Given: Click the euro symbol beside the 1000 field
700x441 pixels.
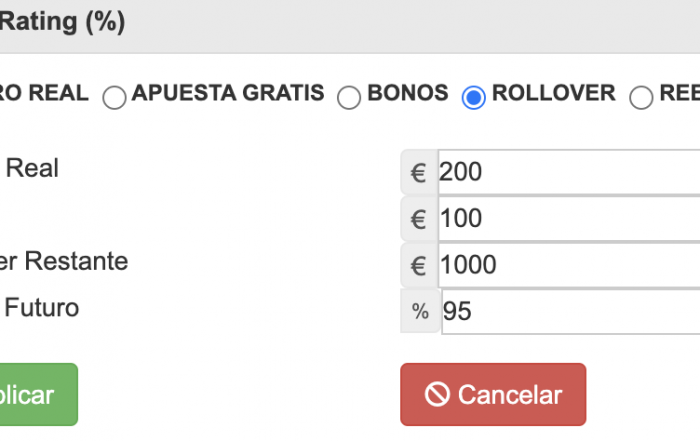Looking at the screenshot, I should click(x=418, y=266).
